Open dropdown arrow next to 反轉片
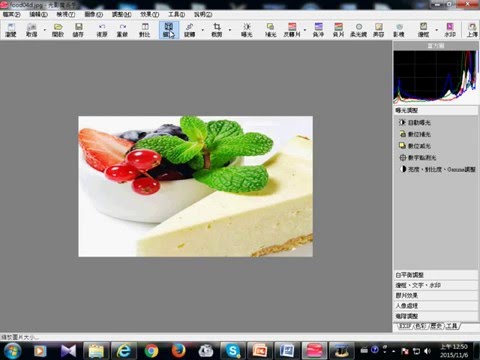 (305, 30)
